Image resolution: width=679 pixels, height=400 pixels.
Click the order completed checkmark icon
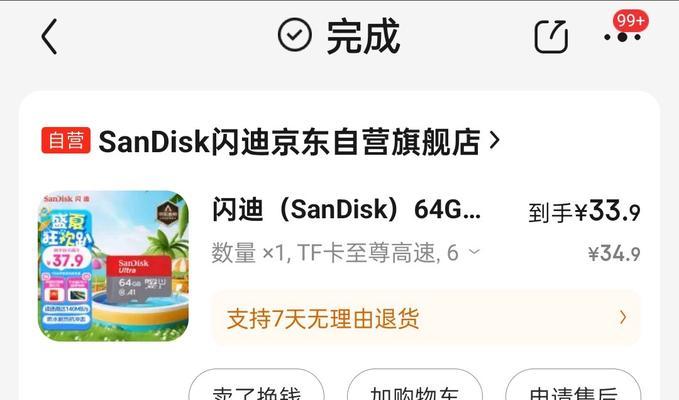coord(294,35)
